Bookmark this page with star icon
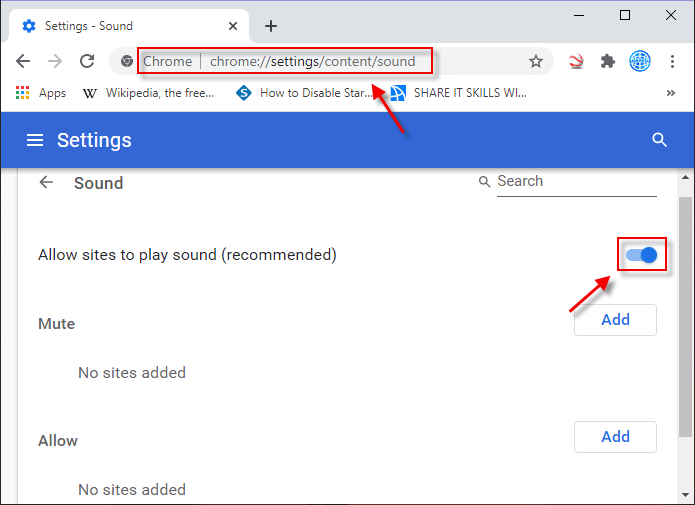Image resolution: width=695 pixels, height=505 pixels. 536,61
